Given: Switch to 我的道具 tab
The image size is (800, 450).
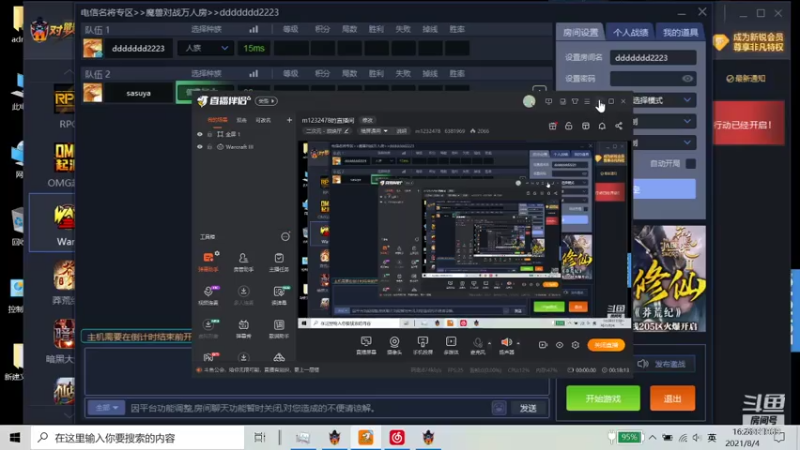Looking at the screenshot, I should pos(680,33).
